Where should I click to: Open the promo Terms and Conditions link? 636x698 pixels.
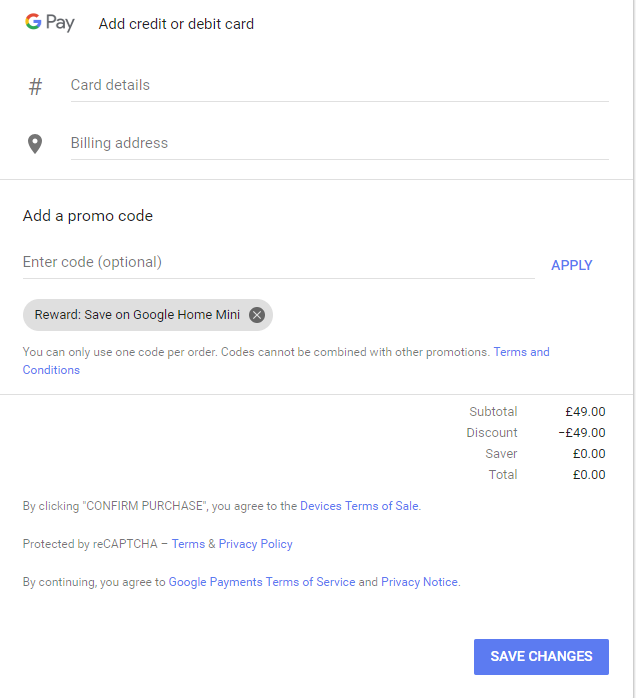pyautogui.click(x=521, y=352)
